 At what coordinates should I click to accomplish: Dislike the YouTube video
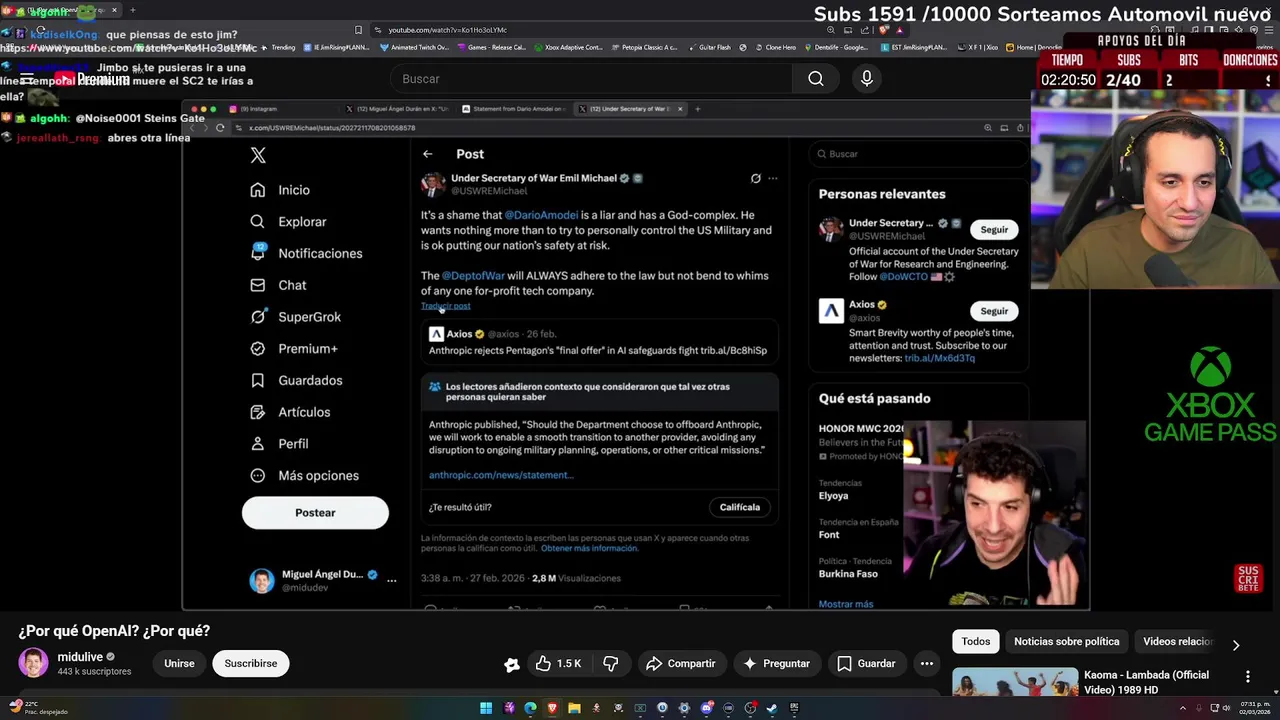click(610, 663)
